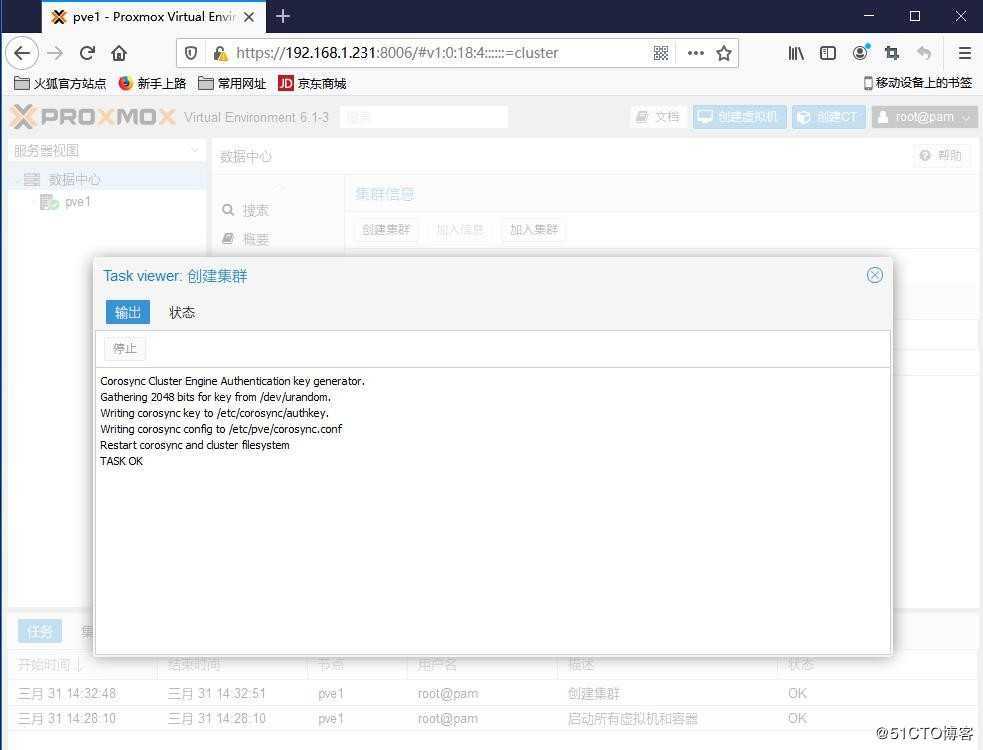Reload the current page
Image resolution: width=983 pixels, height=750 pixels.
[x=87, y=53]
